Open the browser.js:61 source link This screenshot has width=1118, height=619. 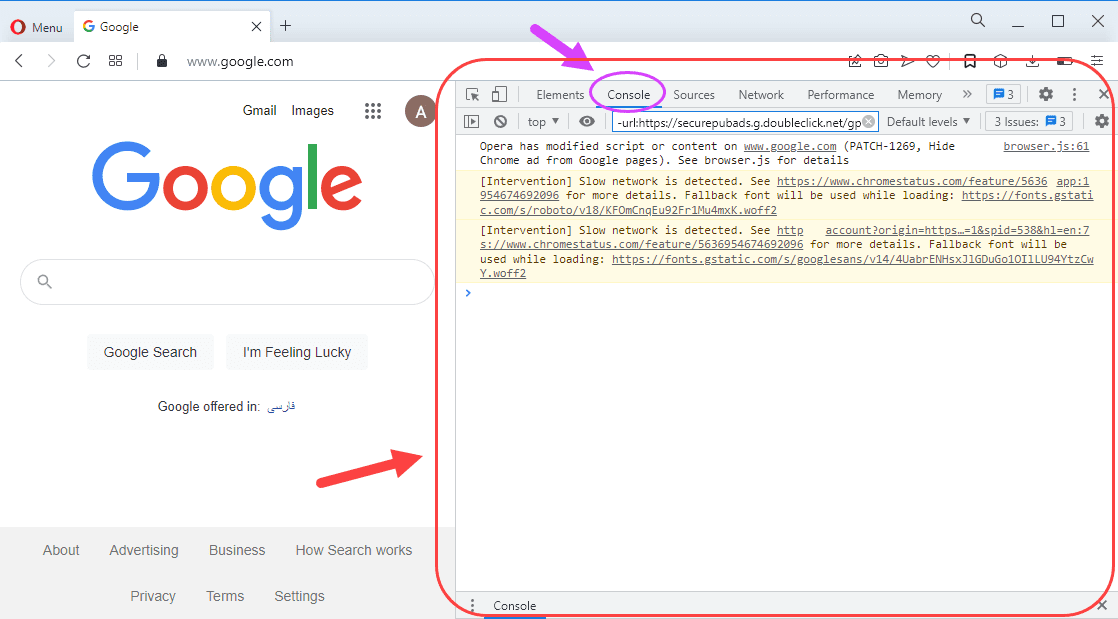(1046, 146)
